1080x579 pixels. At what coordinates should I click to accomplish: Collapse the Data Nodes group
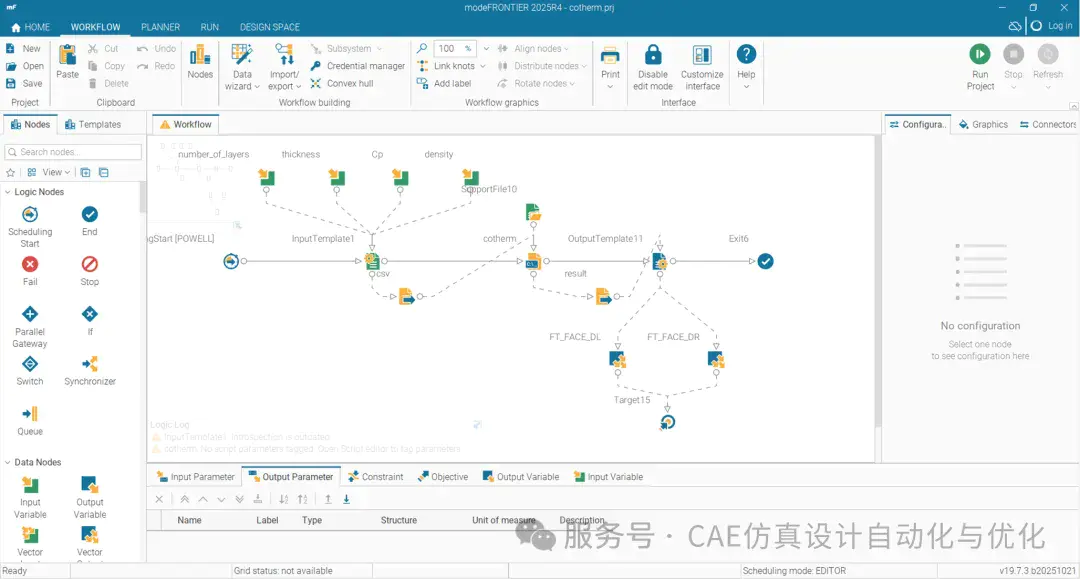pos(8,463)
